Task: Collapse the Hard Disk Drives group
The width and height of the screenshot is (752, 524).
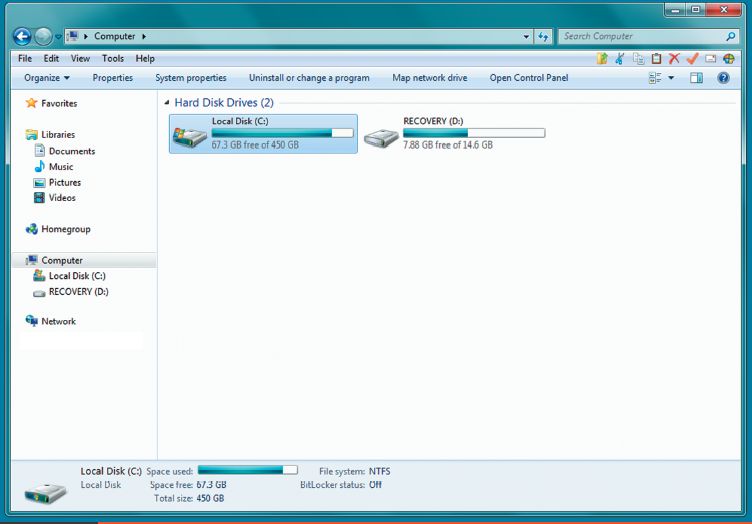Action: coord(166,103)
